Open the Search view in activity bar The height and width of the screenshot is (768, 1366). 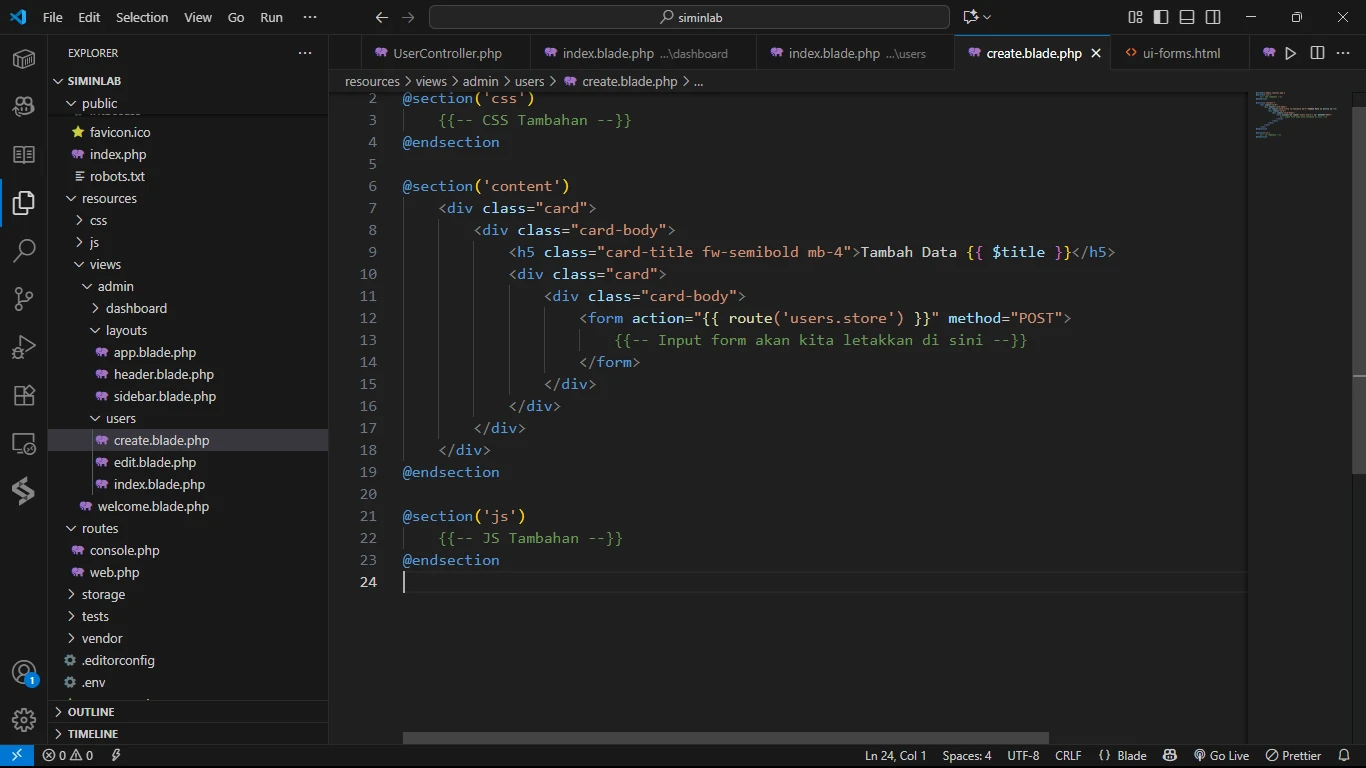24,250
